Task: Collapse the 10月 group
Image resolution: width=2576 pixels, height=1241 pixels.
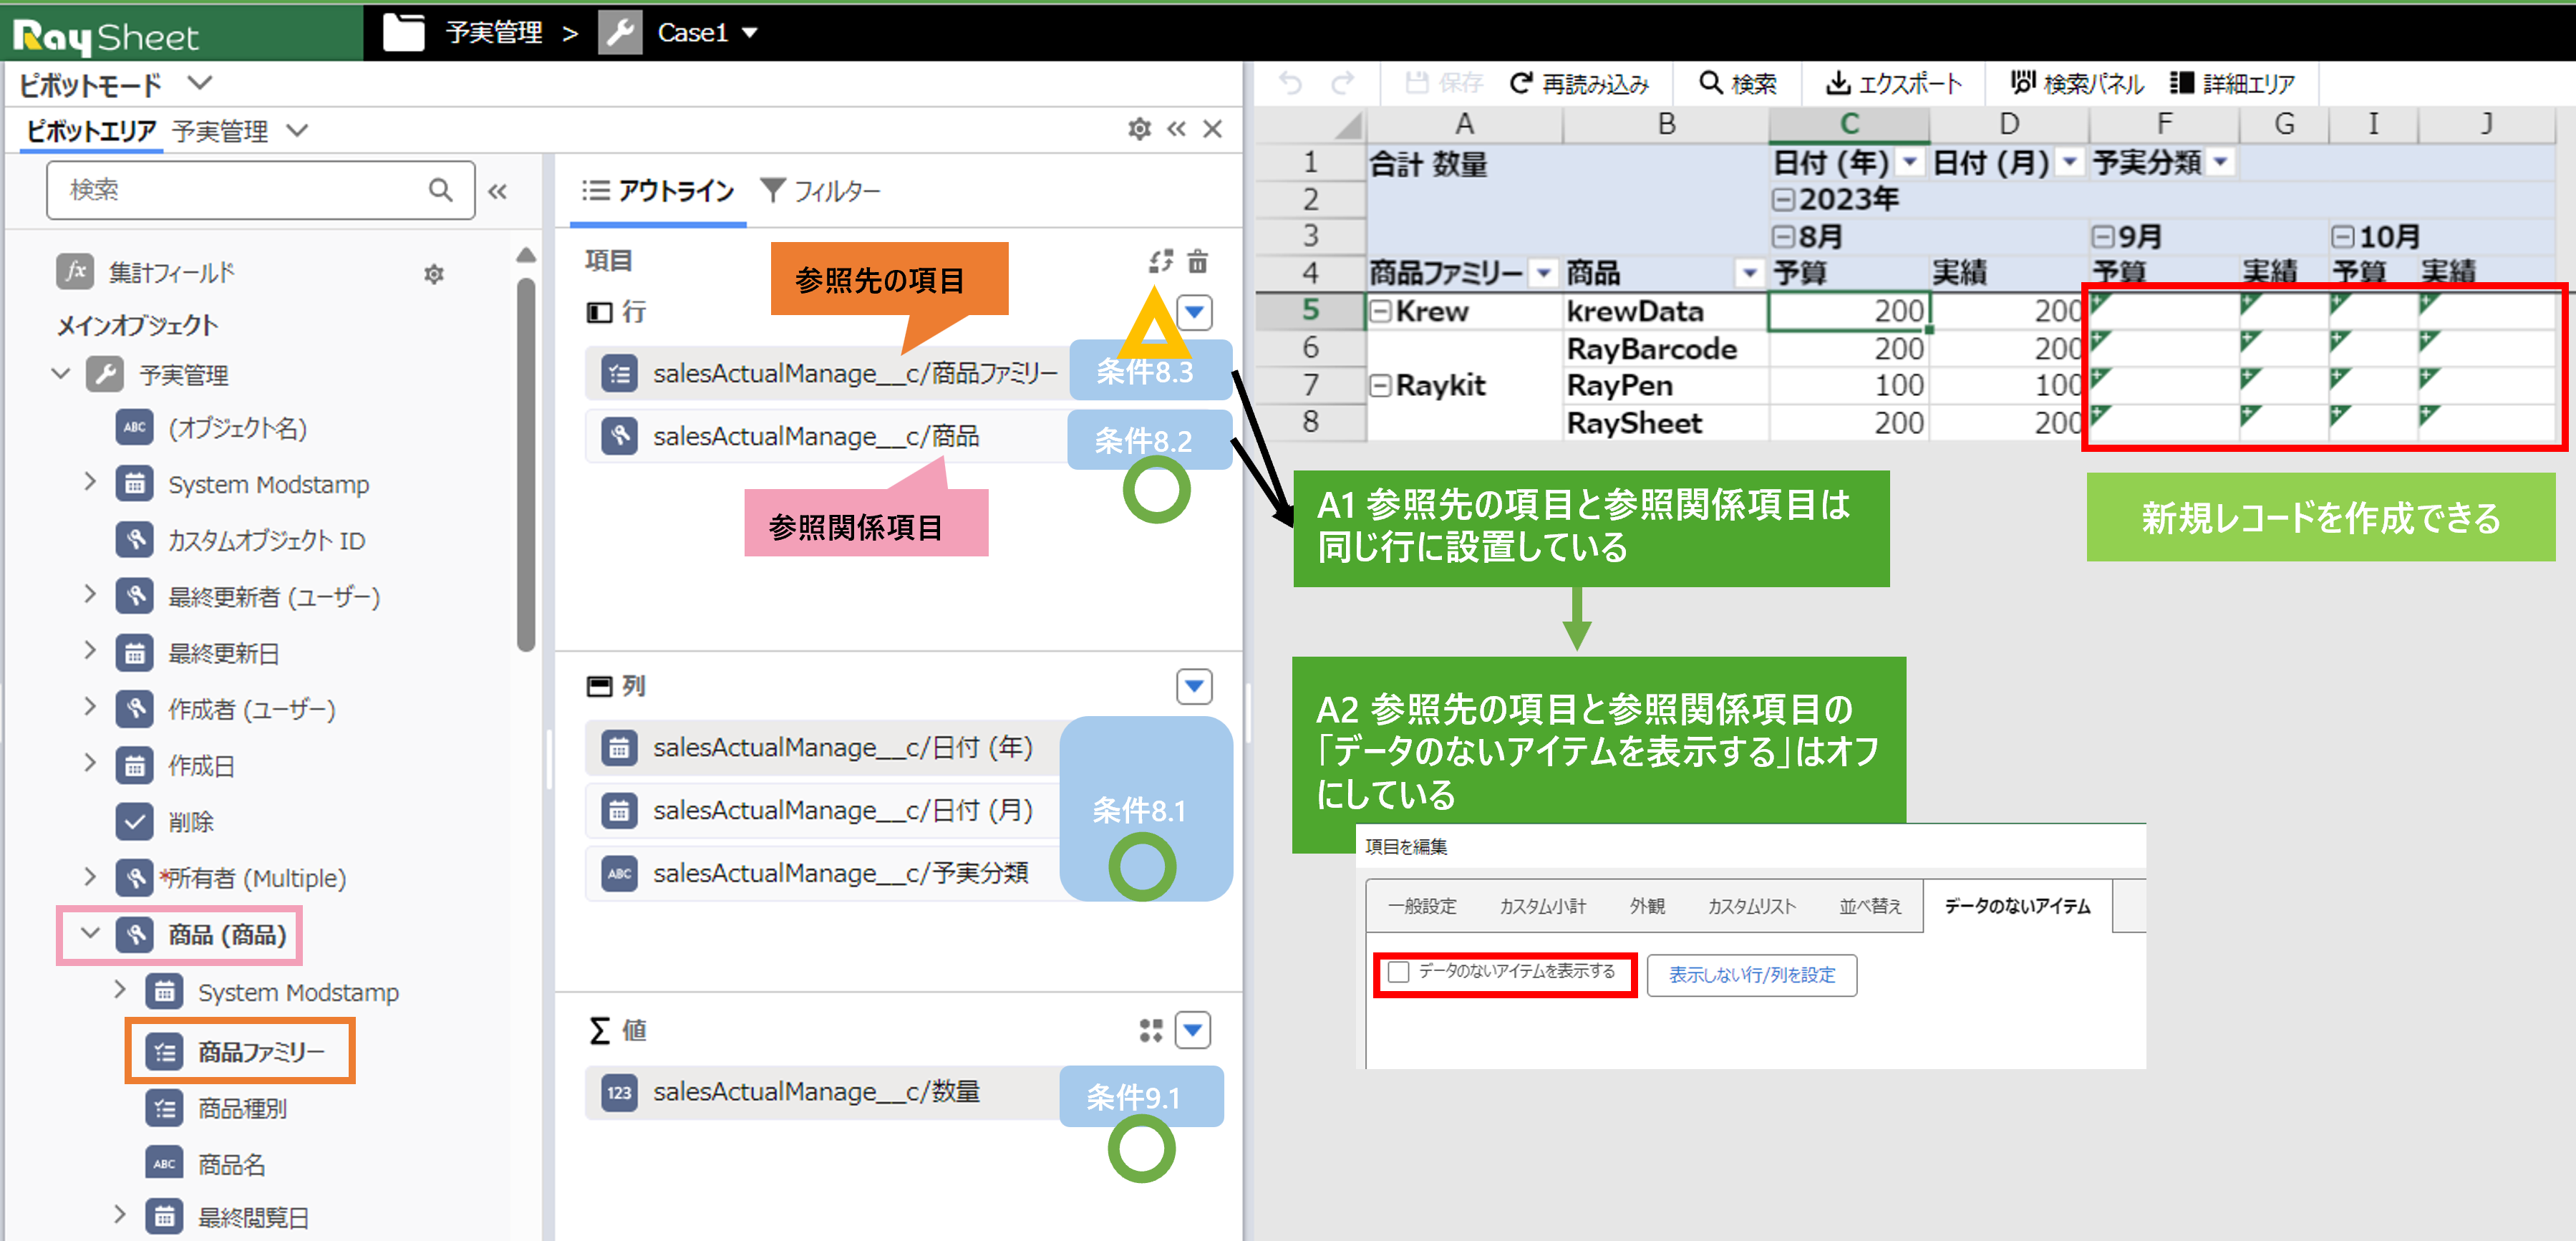Action: (x=2343, y=237)
